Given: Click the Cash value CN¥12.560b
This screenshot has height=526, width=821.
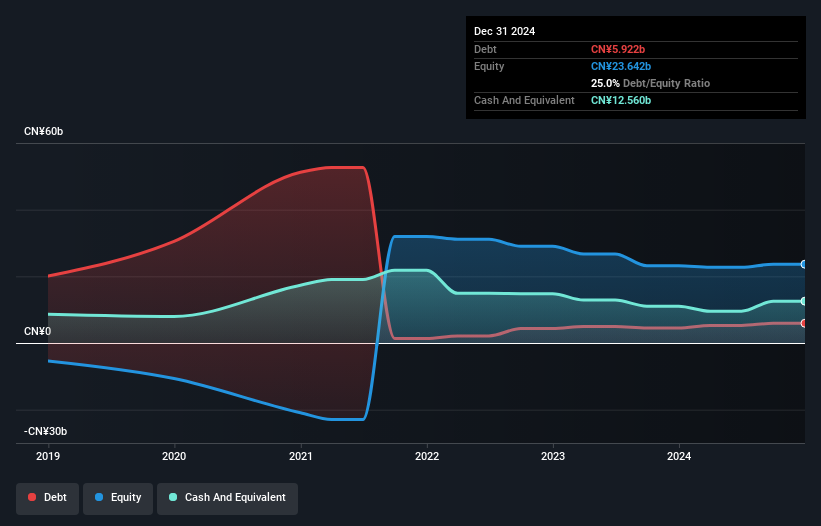Looking at the screenshot, I should (621, 100).
